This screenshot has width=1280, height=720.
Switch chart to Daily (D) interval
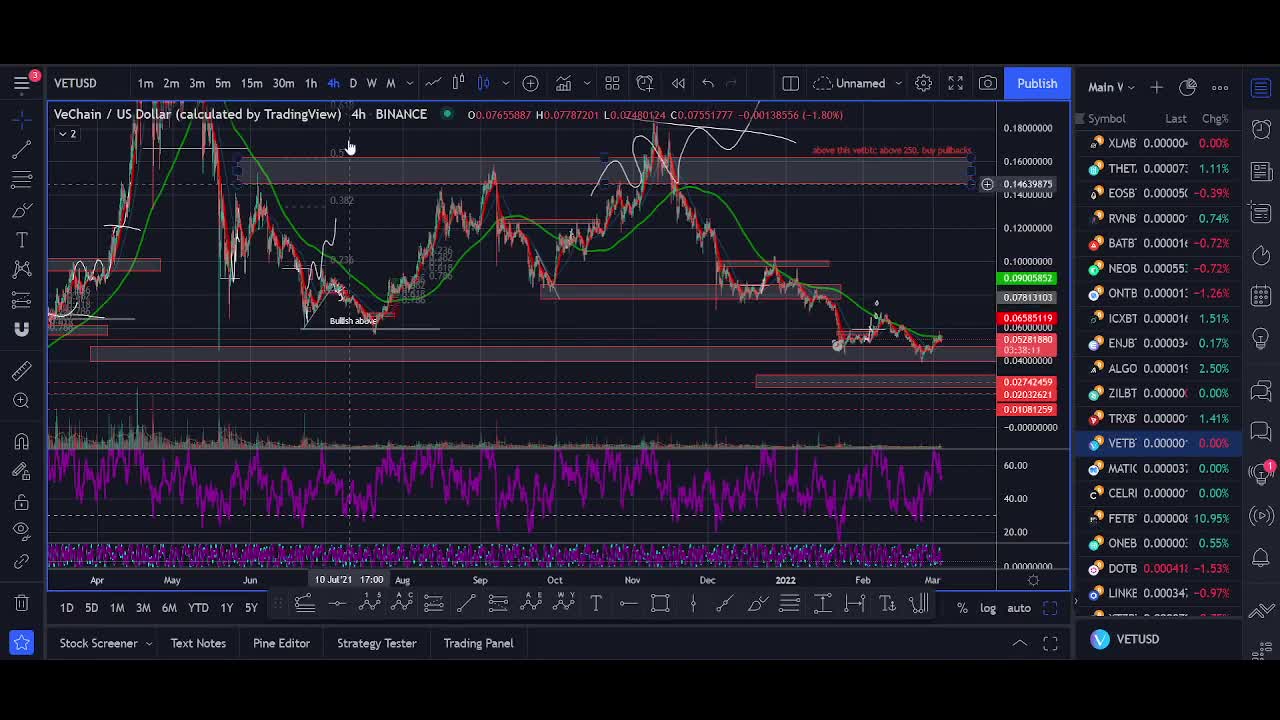pyautogui.click(x=353, y=83)
